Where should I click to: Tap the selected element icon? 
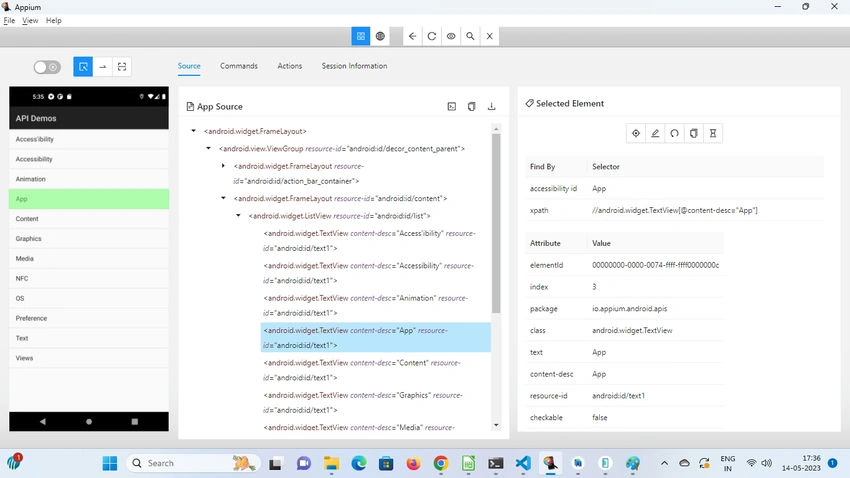[636, 133]
